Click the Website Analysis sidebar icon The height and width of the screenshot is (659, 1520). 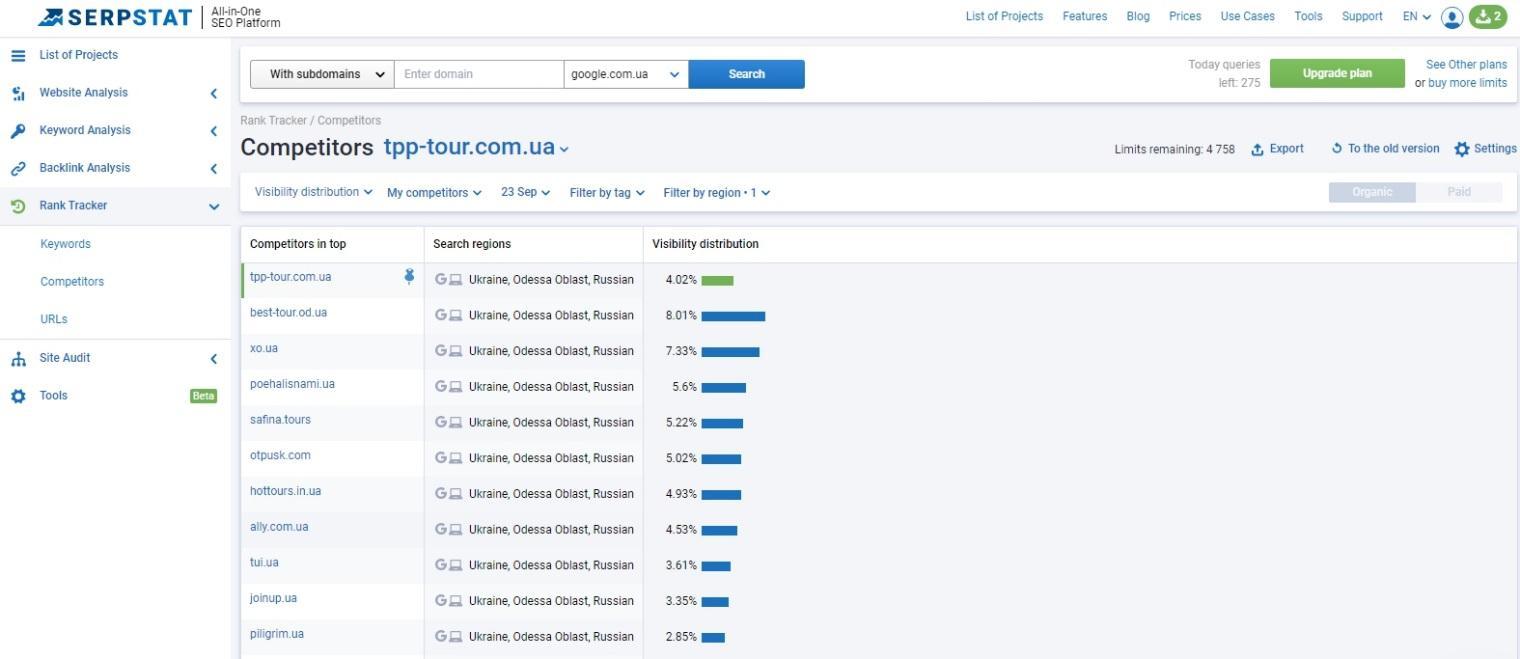18,93
